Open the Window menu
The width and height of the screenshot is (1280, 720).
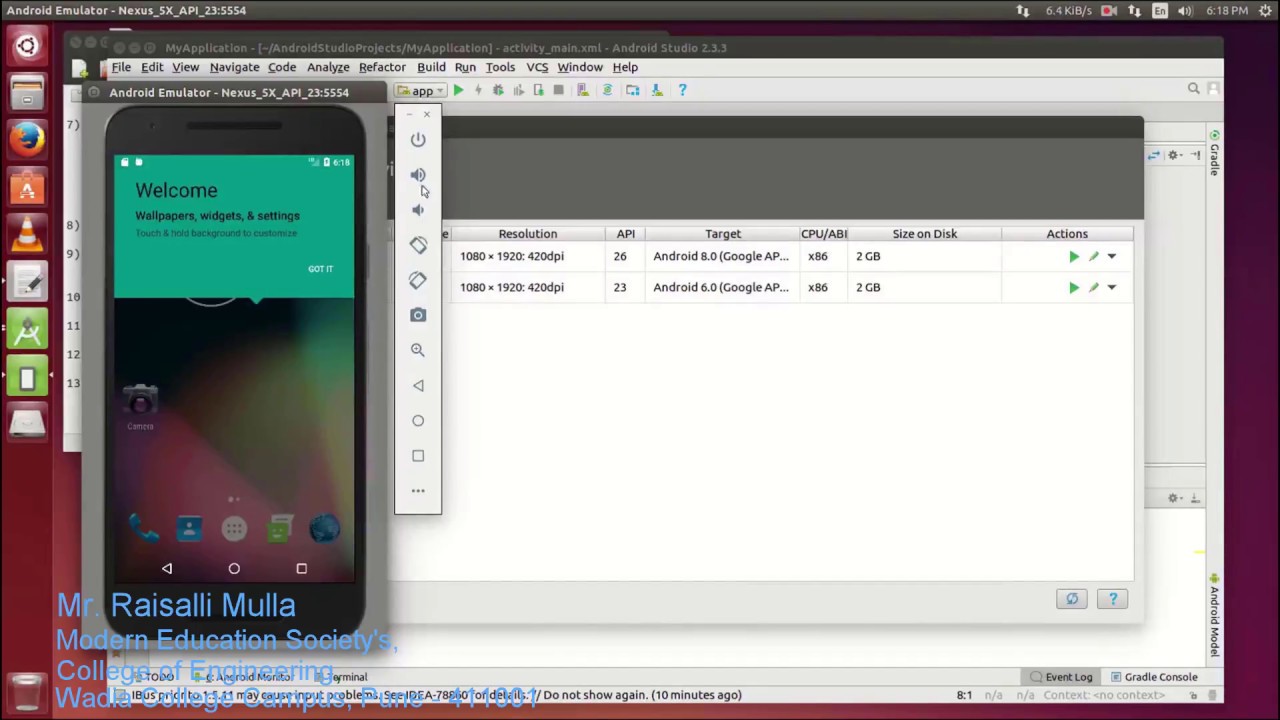tap(580, 67)
